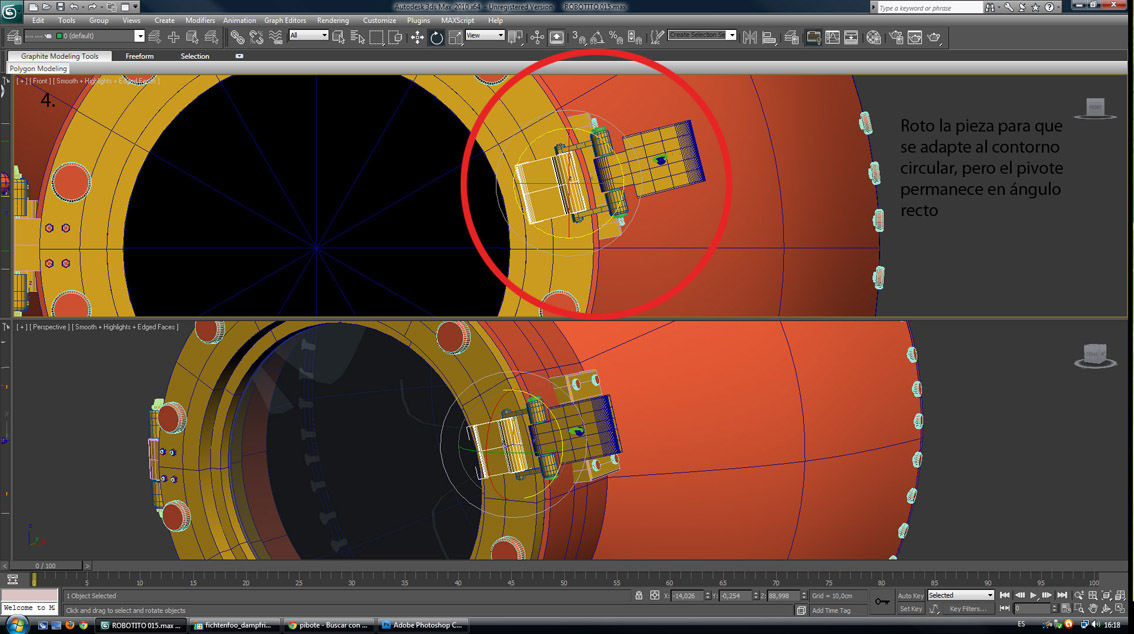This screenshot has width=1134, height=634.
Task: Click the Align tool icon
Action: [769, 37]
